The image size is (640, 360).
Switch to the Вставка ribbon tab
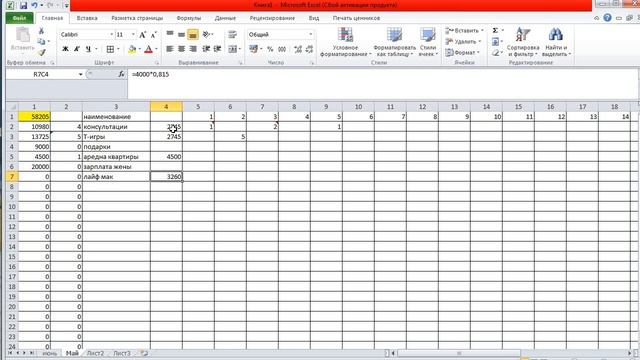click(x=87, y=18)
